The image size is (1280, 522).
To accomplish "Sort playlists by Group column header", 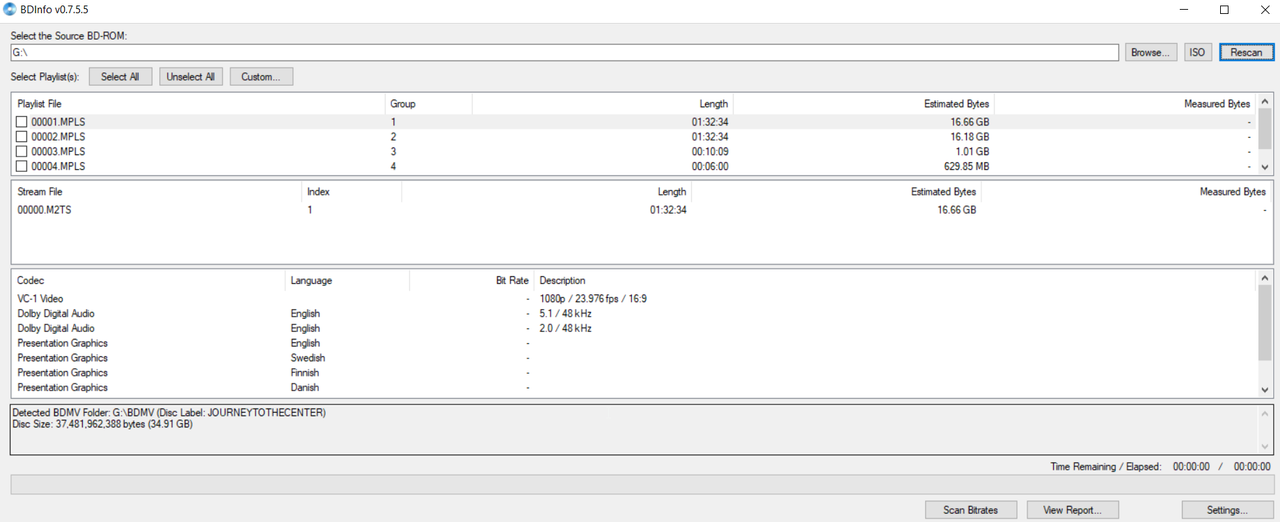I will point(429,104).
